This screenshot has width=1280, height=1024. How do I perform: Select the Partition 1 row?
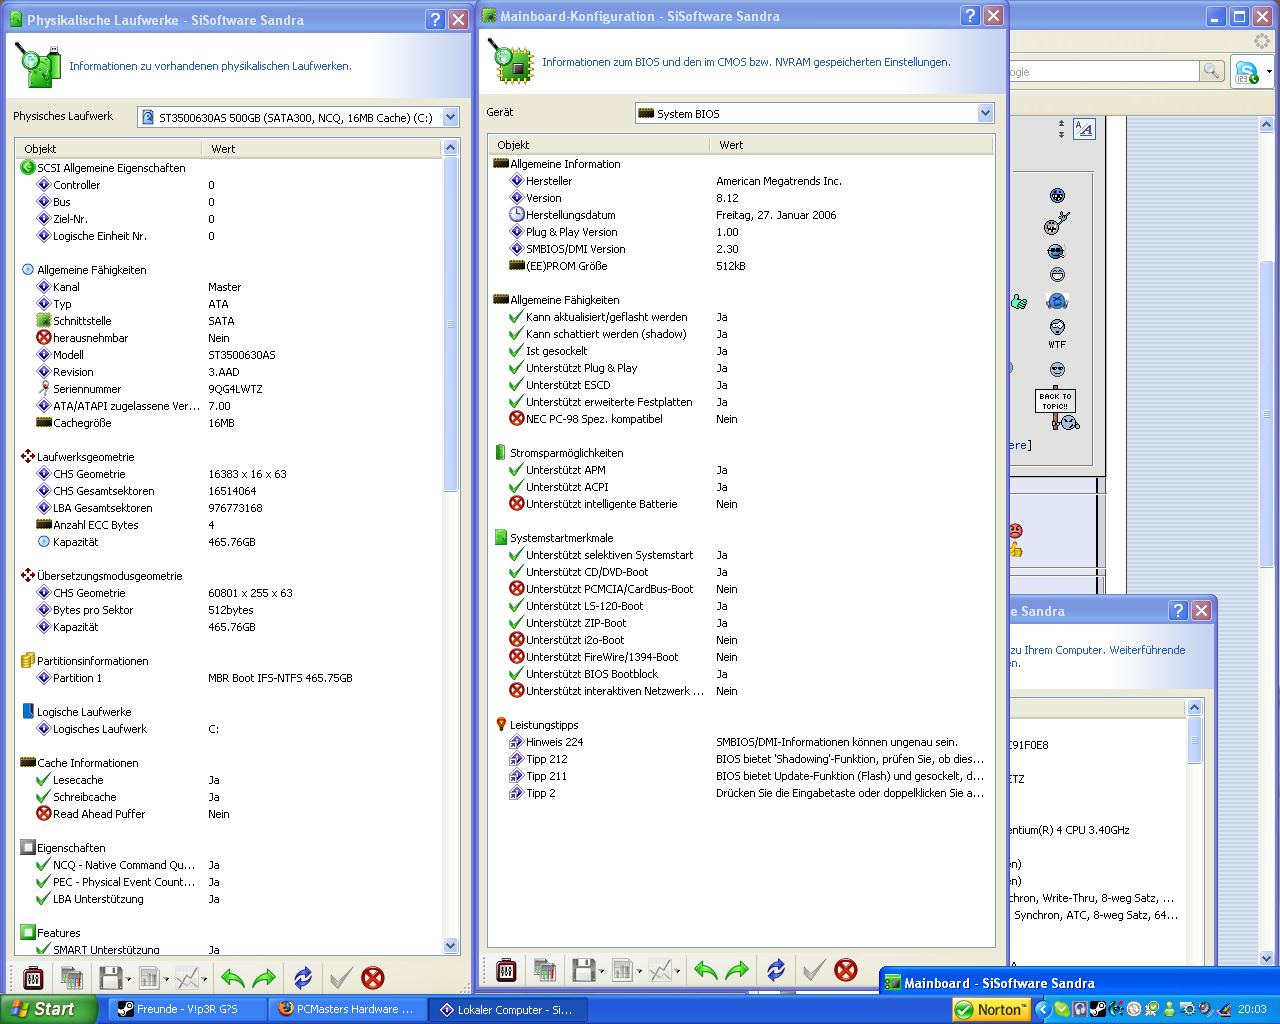[228, 678]
